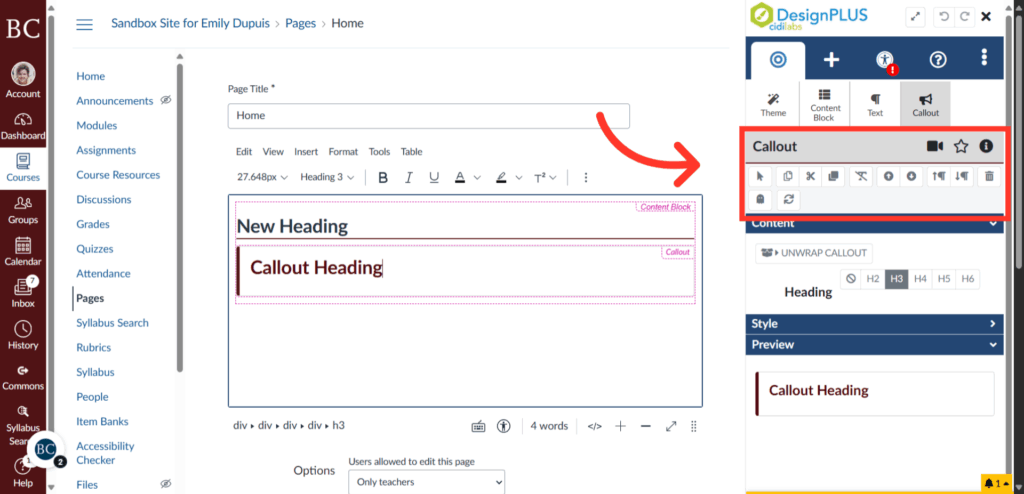Open the editor Tools menu
Image resolution: width=1024 pixels, height=494 pixels.
[x=379, y=152]
